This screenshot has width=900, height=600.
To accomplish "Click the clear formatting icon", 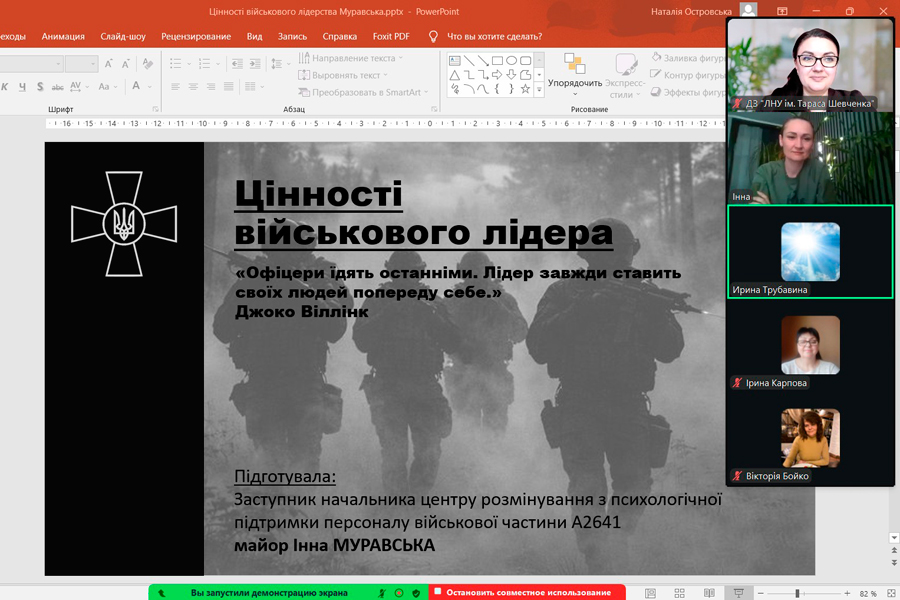I will click(x=148, y=63).
